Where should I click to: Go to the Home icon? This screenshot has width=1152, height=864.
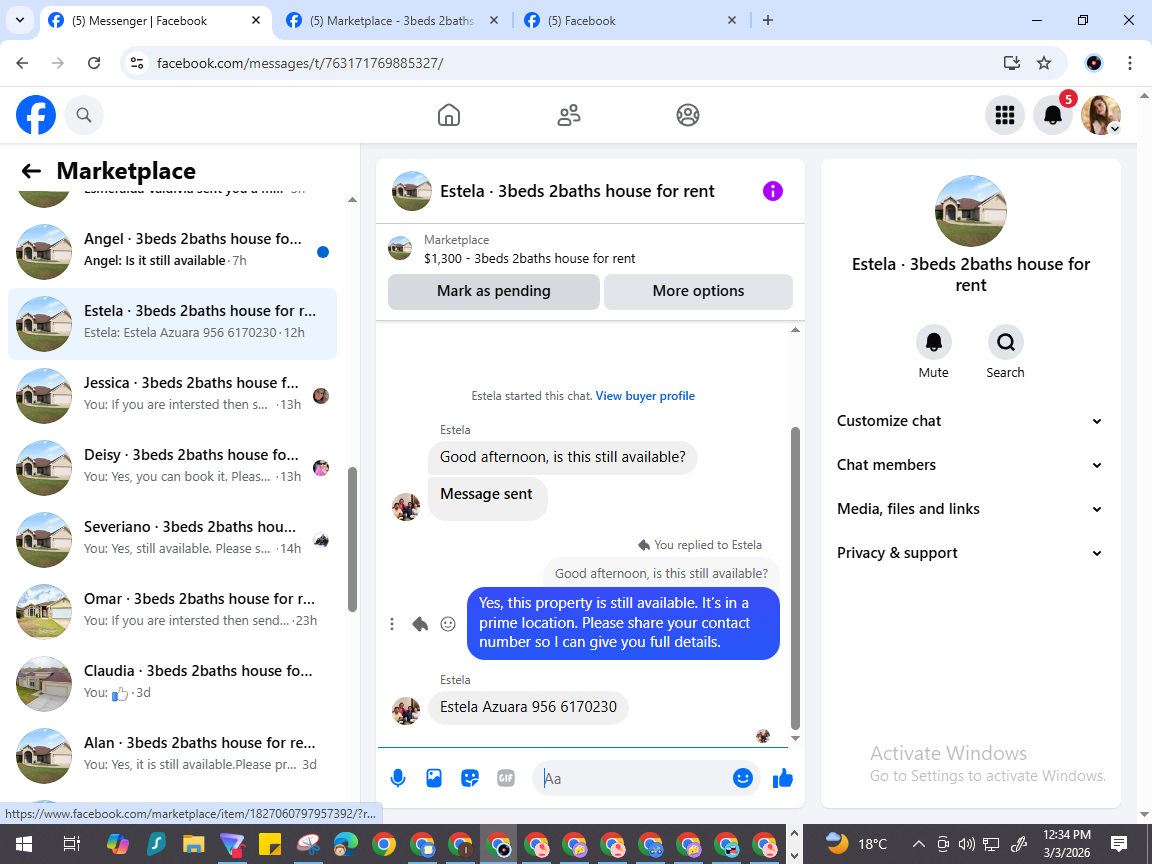click(x=449, y=115)
